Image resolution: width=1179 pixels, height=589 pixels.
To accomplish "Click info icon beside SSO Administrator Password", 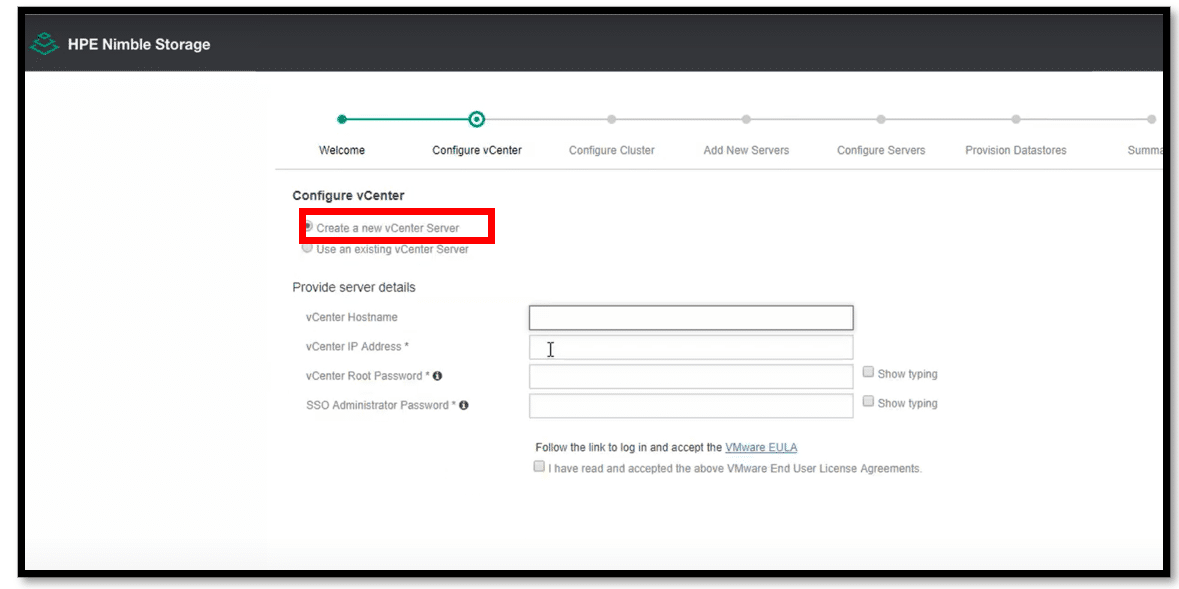I will [x=464, y=405].
